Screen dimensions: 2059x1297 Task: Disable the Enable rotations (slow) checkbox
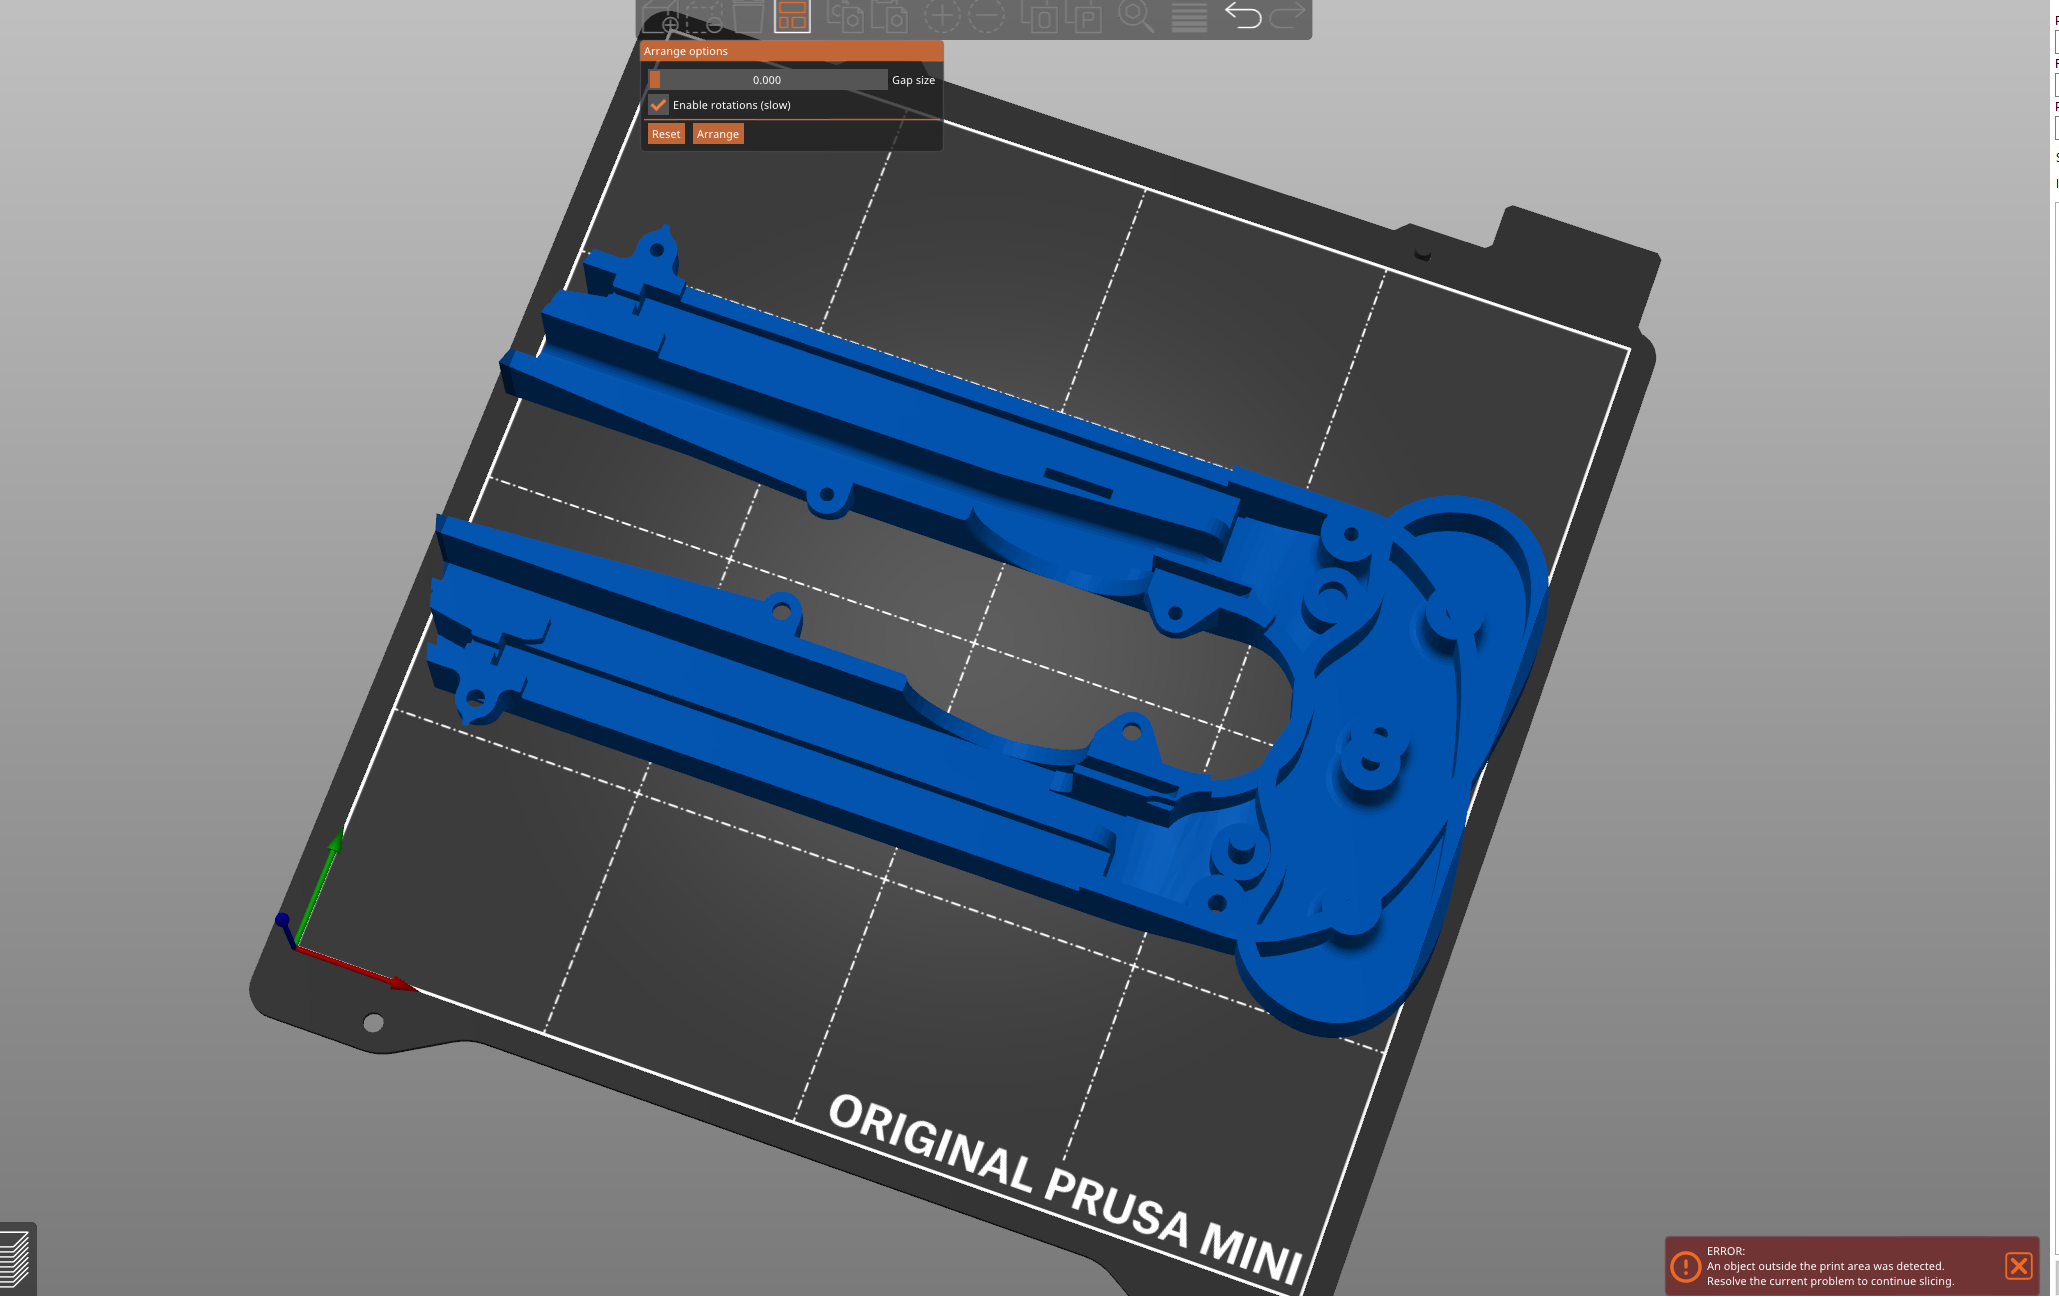pyautogui.click(x=658, y=105)
